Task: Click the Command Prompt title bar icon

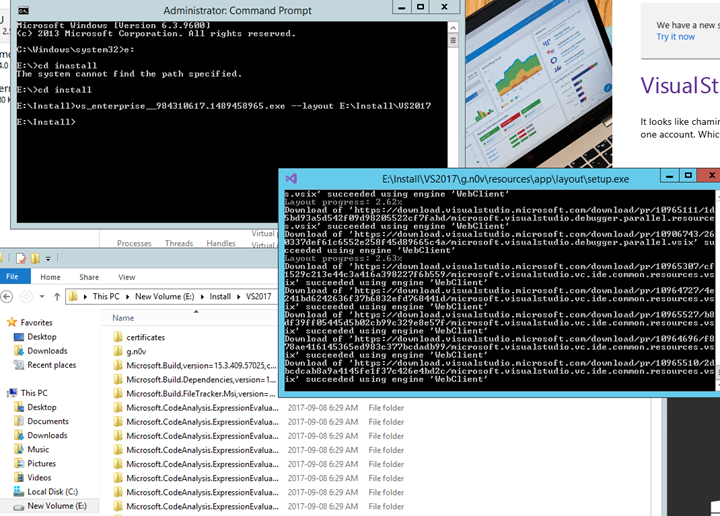Action: (x=23, y=11)
